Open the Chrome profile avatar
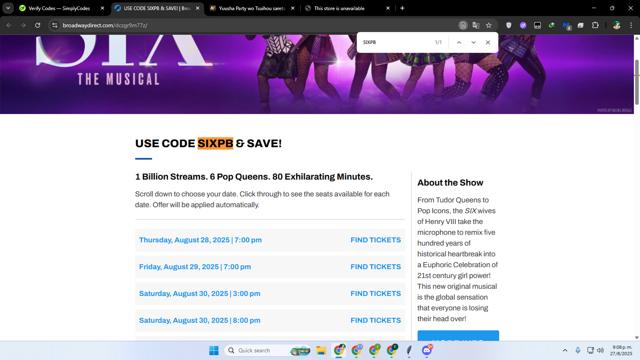 tap(616, 25)
